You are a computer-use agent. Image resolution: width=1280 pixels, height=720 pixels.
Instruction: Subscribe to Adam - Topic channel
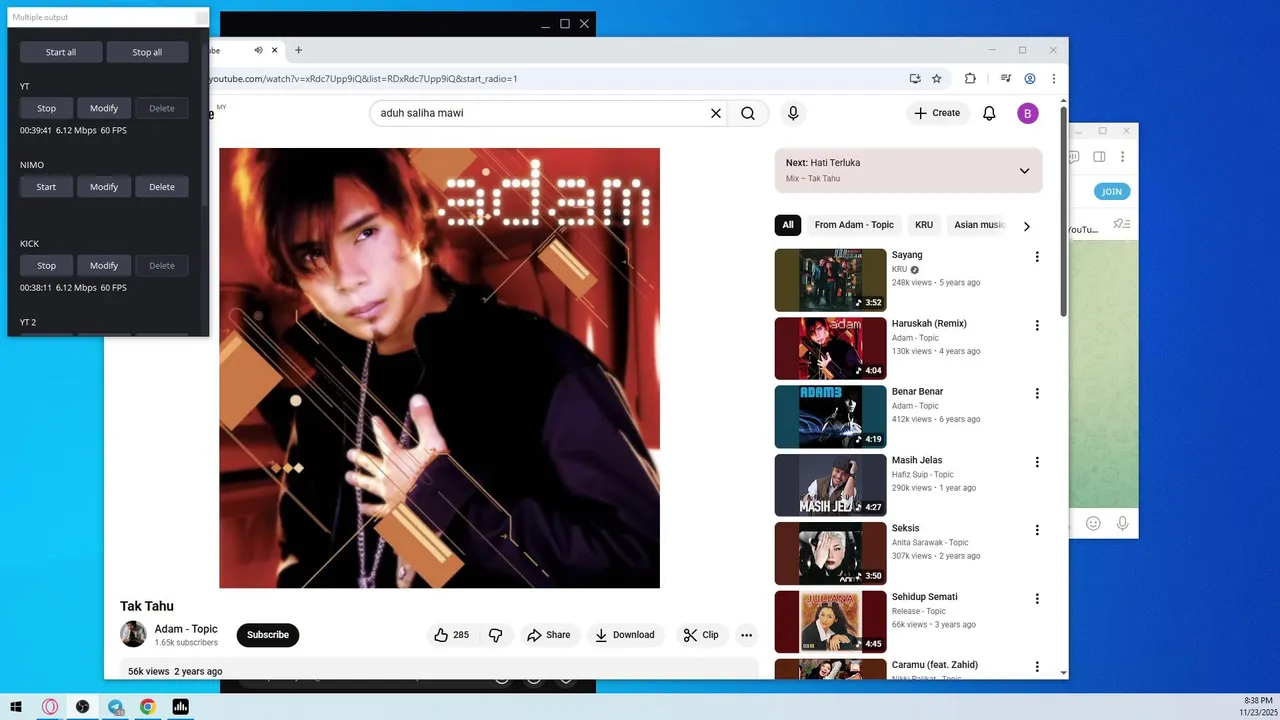click(268, 635)
